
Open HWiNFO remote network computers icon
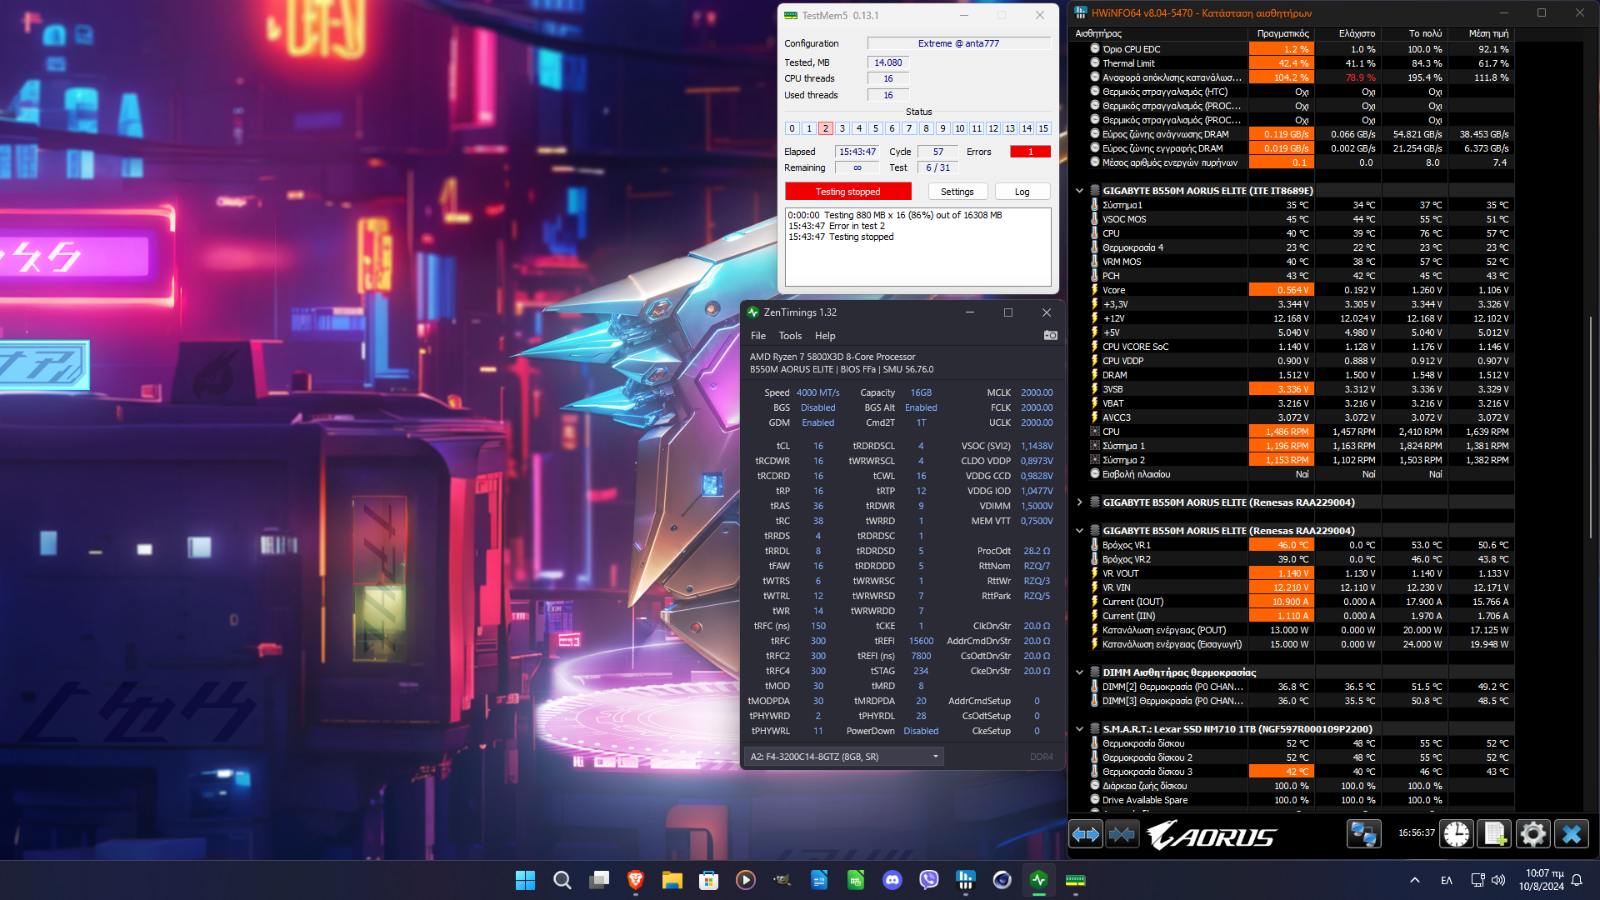(x=1363, y=833)
